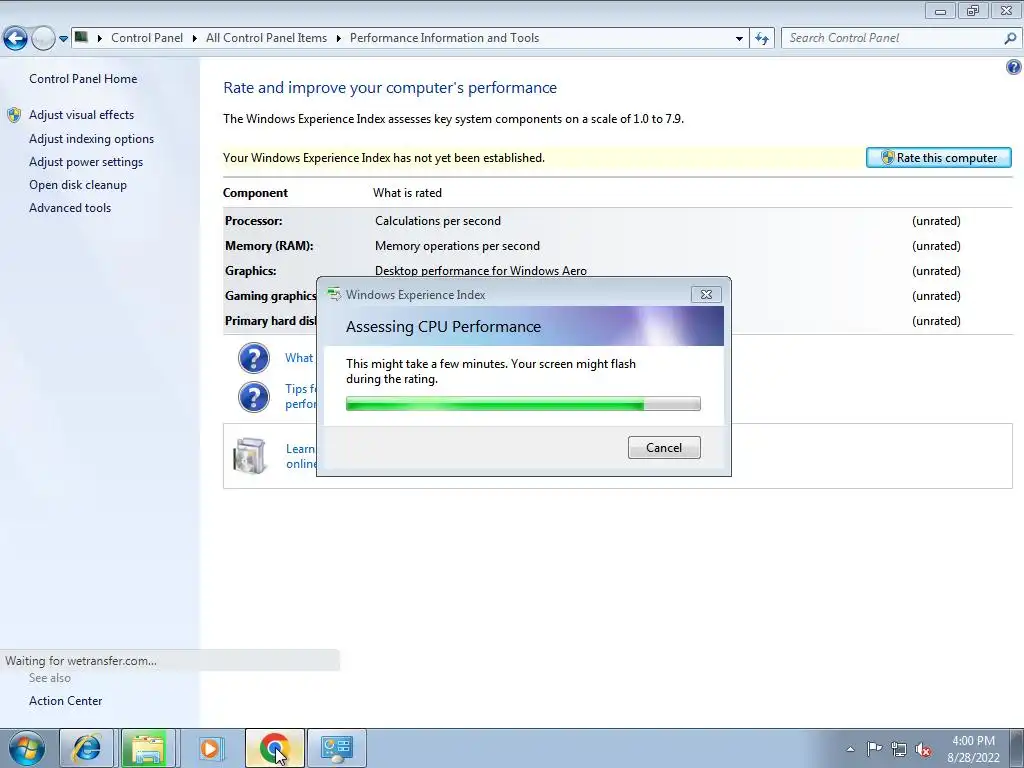Select All Control Panel Items breadcrumb
Viewport: 1024px width, 768px height.
(266, 38)
